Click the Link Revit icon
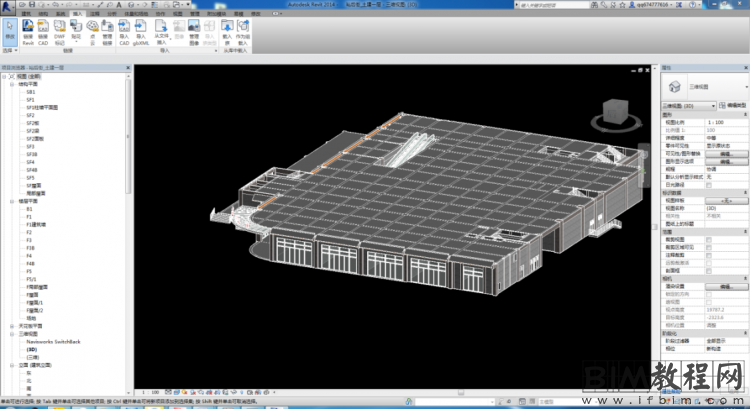 pos(28,29)
